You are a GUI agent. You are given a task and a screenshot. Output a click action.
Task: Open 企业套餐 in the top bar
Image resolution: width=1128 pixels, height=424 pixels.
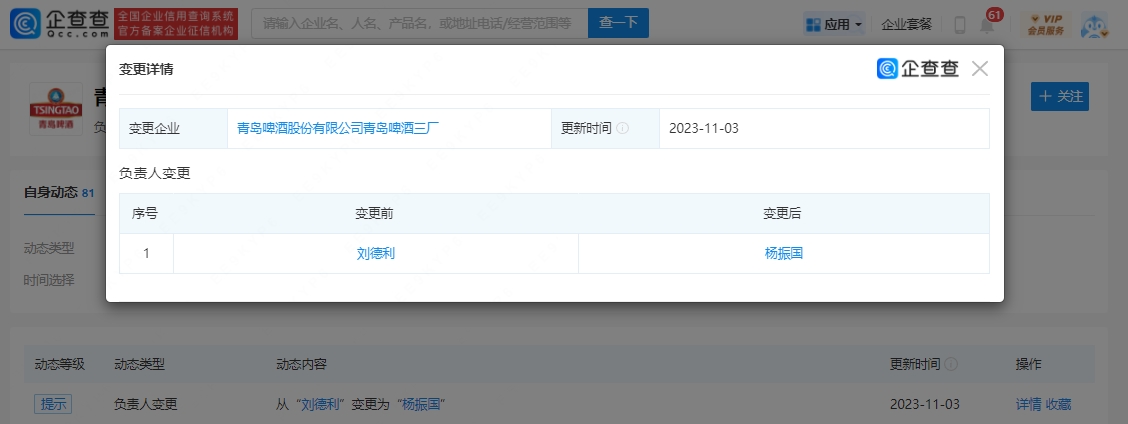click(x=906, y=24)
